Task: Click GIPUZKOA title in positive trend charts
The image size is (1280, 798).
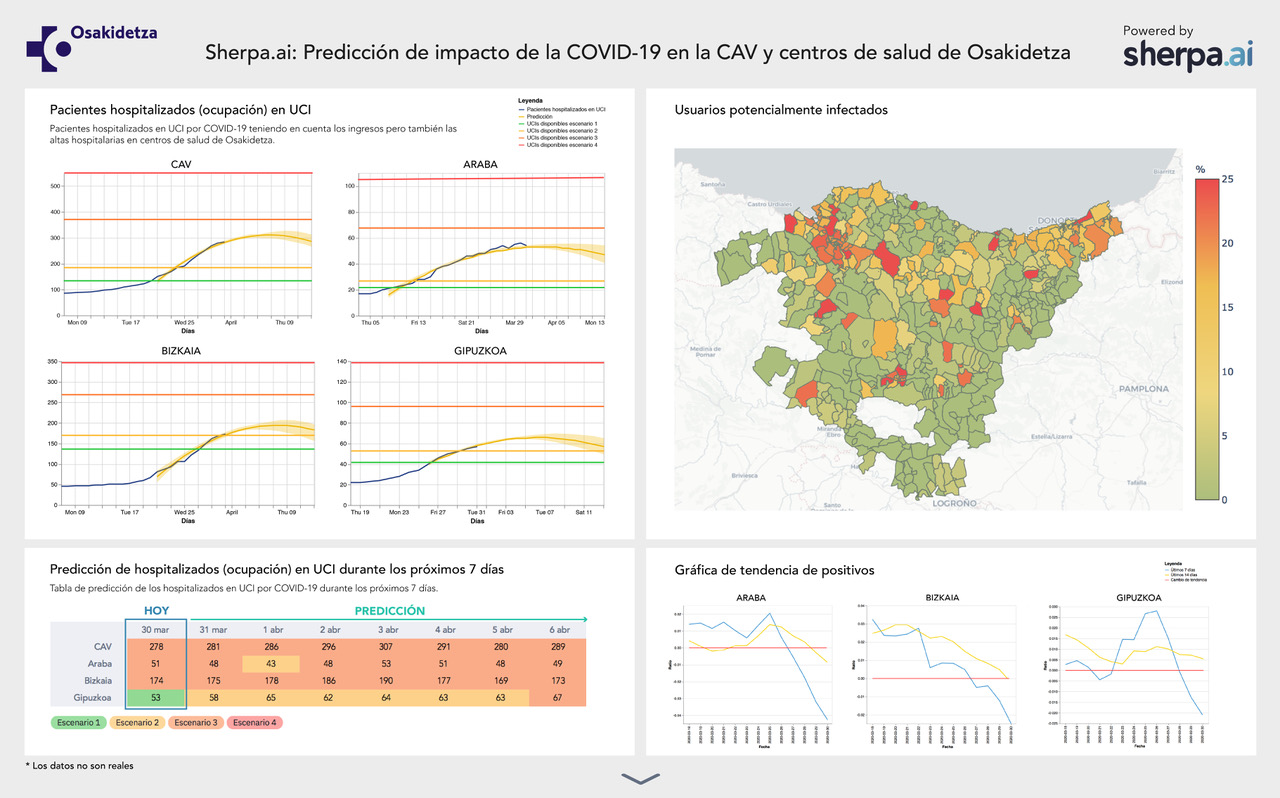Action: (x=1139, y=597)
